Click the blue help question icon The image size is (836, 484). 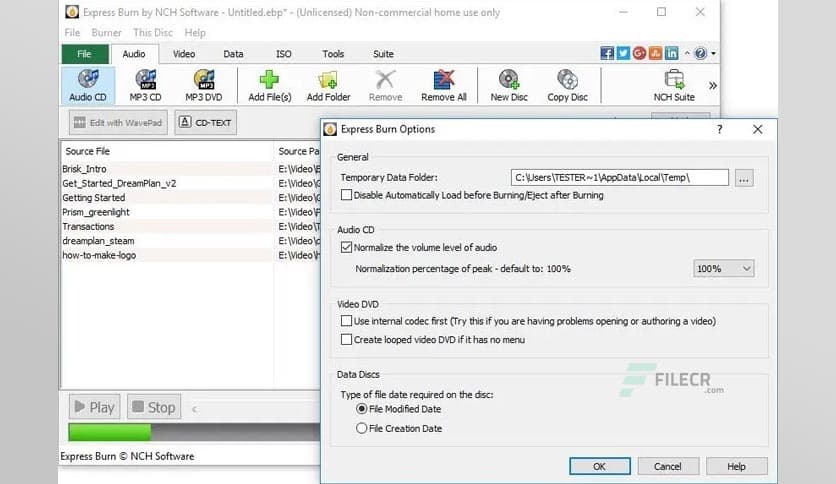701,53
